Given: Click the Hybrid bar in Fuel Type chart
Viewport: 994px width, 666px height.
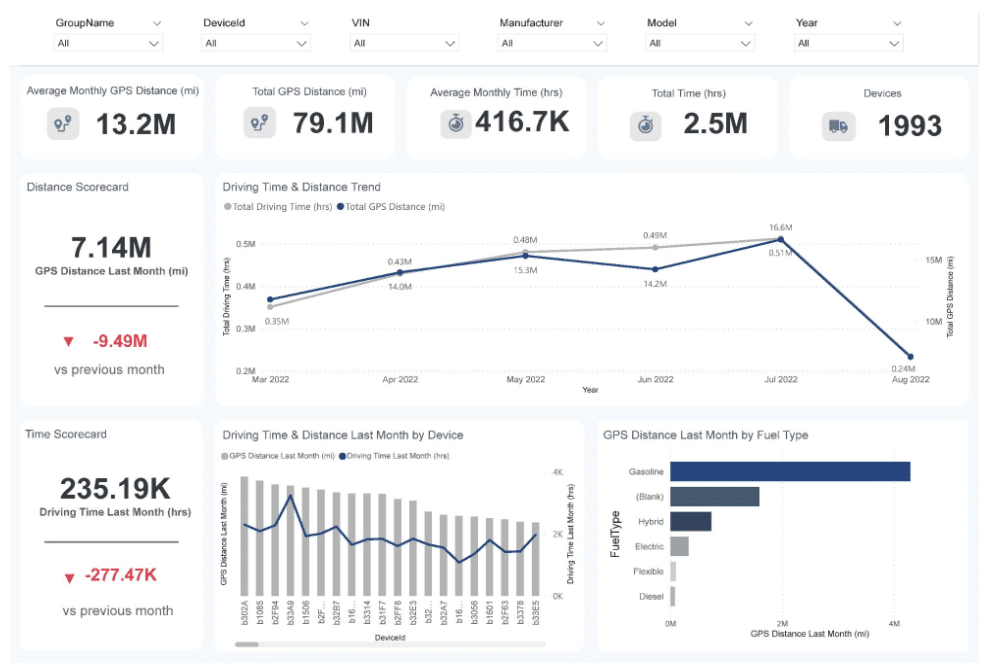Looking at the screenshot, I should point(690,521).
